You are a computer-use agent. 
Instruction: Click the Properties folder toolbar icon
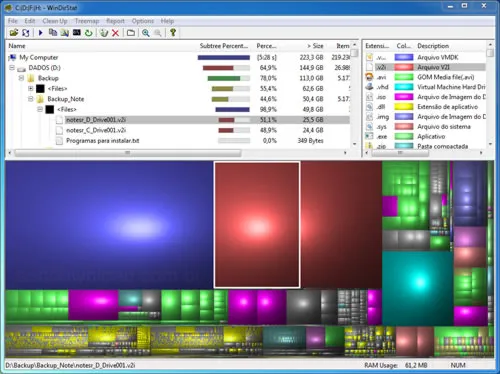pos(131,33)
